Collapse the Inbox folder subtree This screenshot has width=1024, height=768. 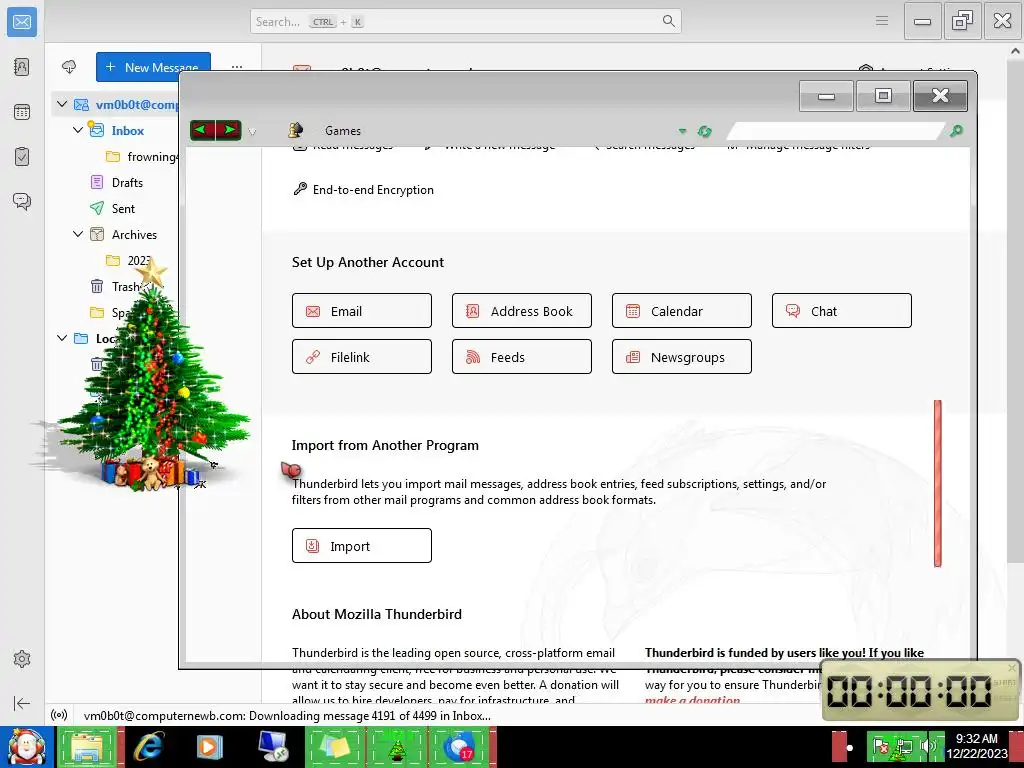click(78, 130)
